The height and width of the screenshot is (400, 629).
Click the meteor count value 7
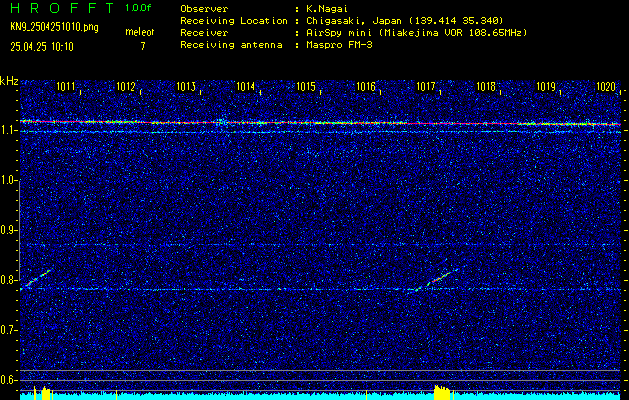143,46
